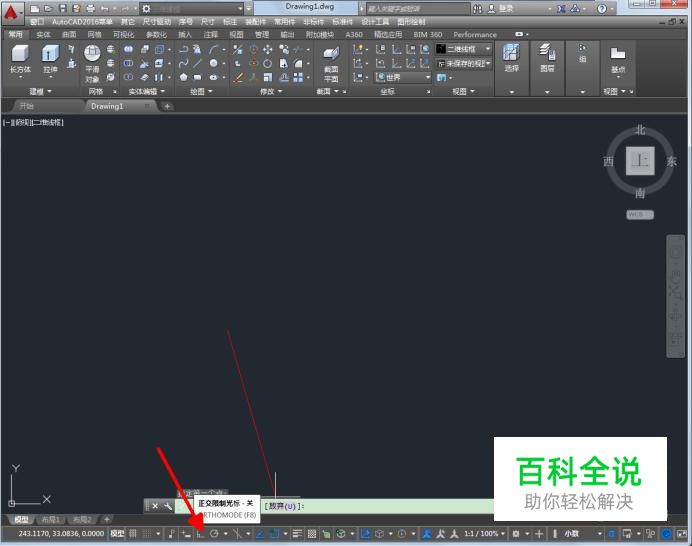The image size is (692, 546).
Task: Toggle polar tracking in status bar
Action: click(214, 534)
